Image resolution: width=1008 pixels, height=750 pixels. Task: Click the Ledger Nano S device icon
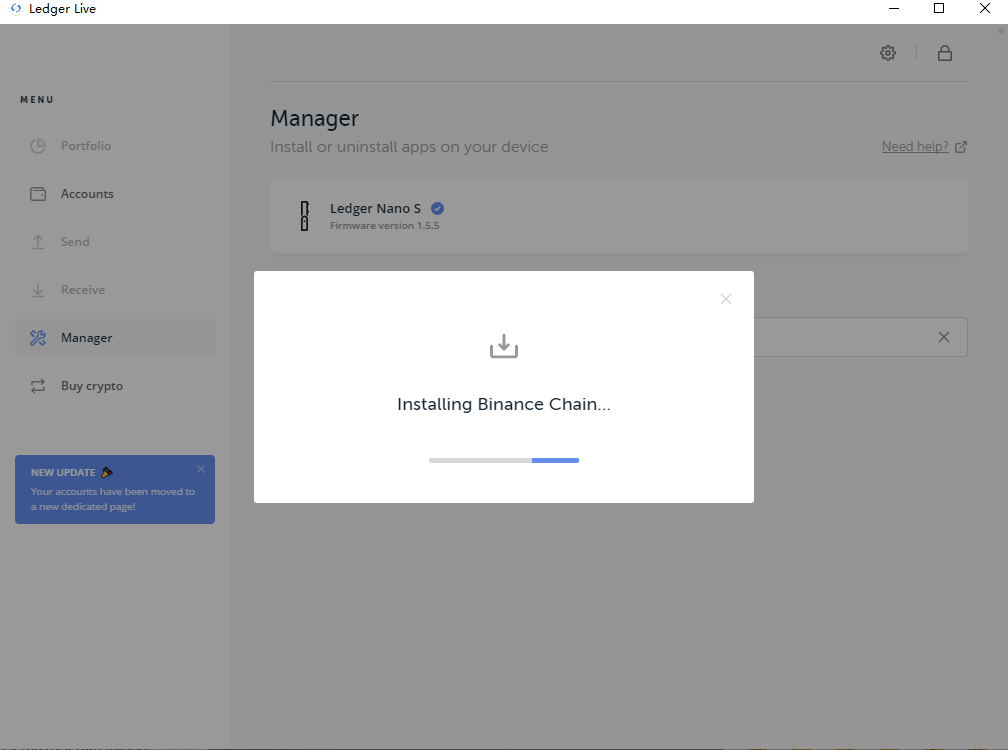tap(304, 216)
